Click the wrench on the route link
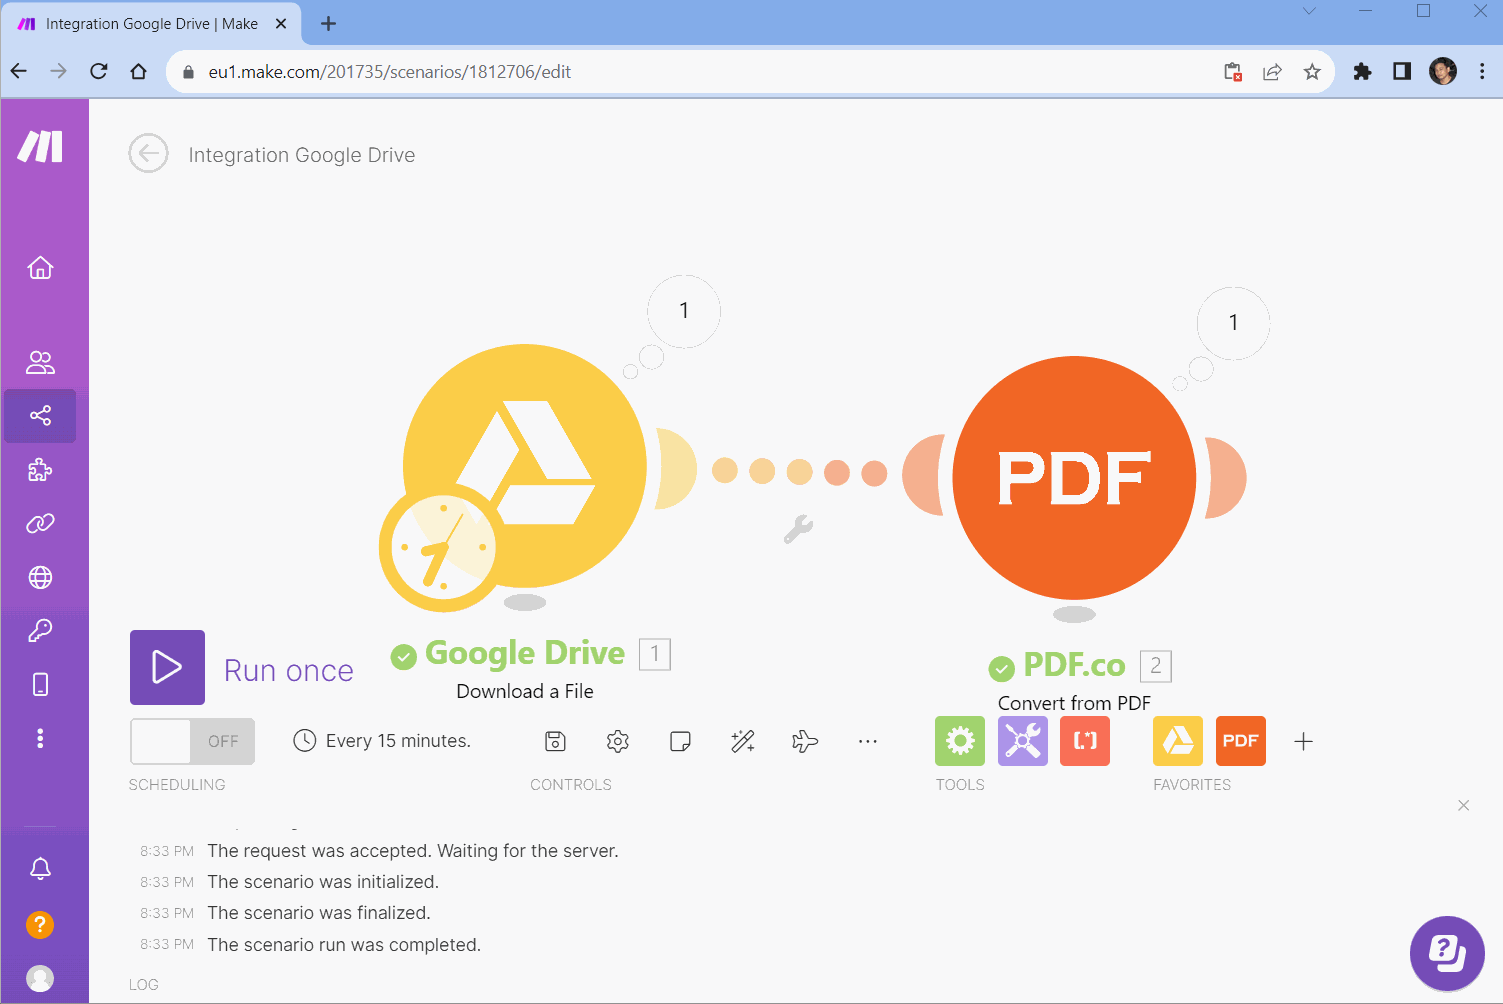This screenshot has width=1503, height=1004. (798, 529)
